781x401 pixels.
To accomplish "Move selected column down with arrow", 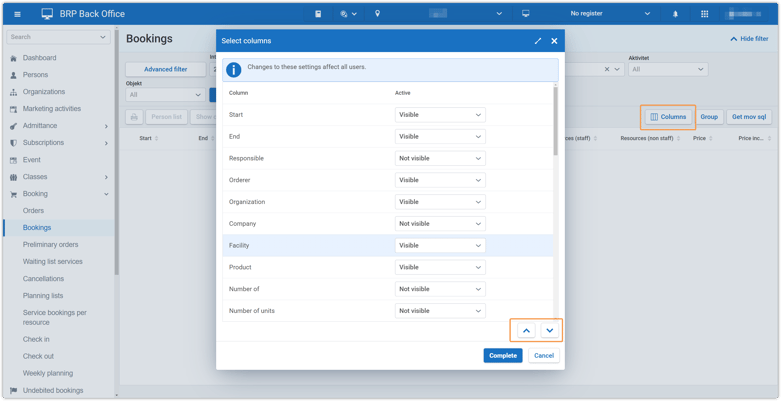I will 550,330.
